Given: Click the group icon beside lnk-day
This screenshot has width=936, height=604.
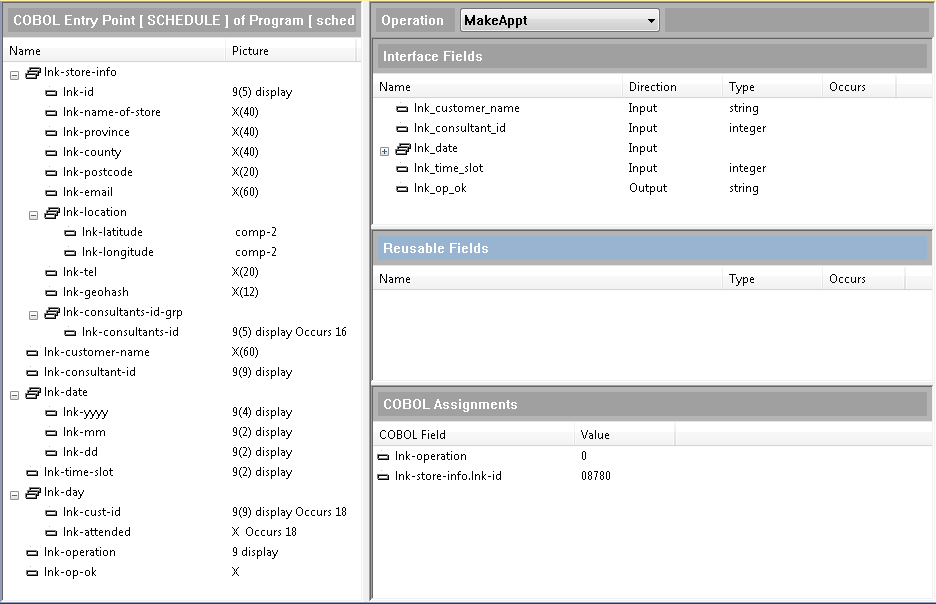Looking at the screenshot, I should [x=33, y=492].
